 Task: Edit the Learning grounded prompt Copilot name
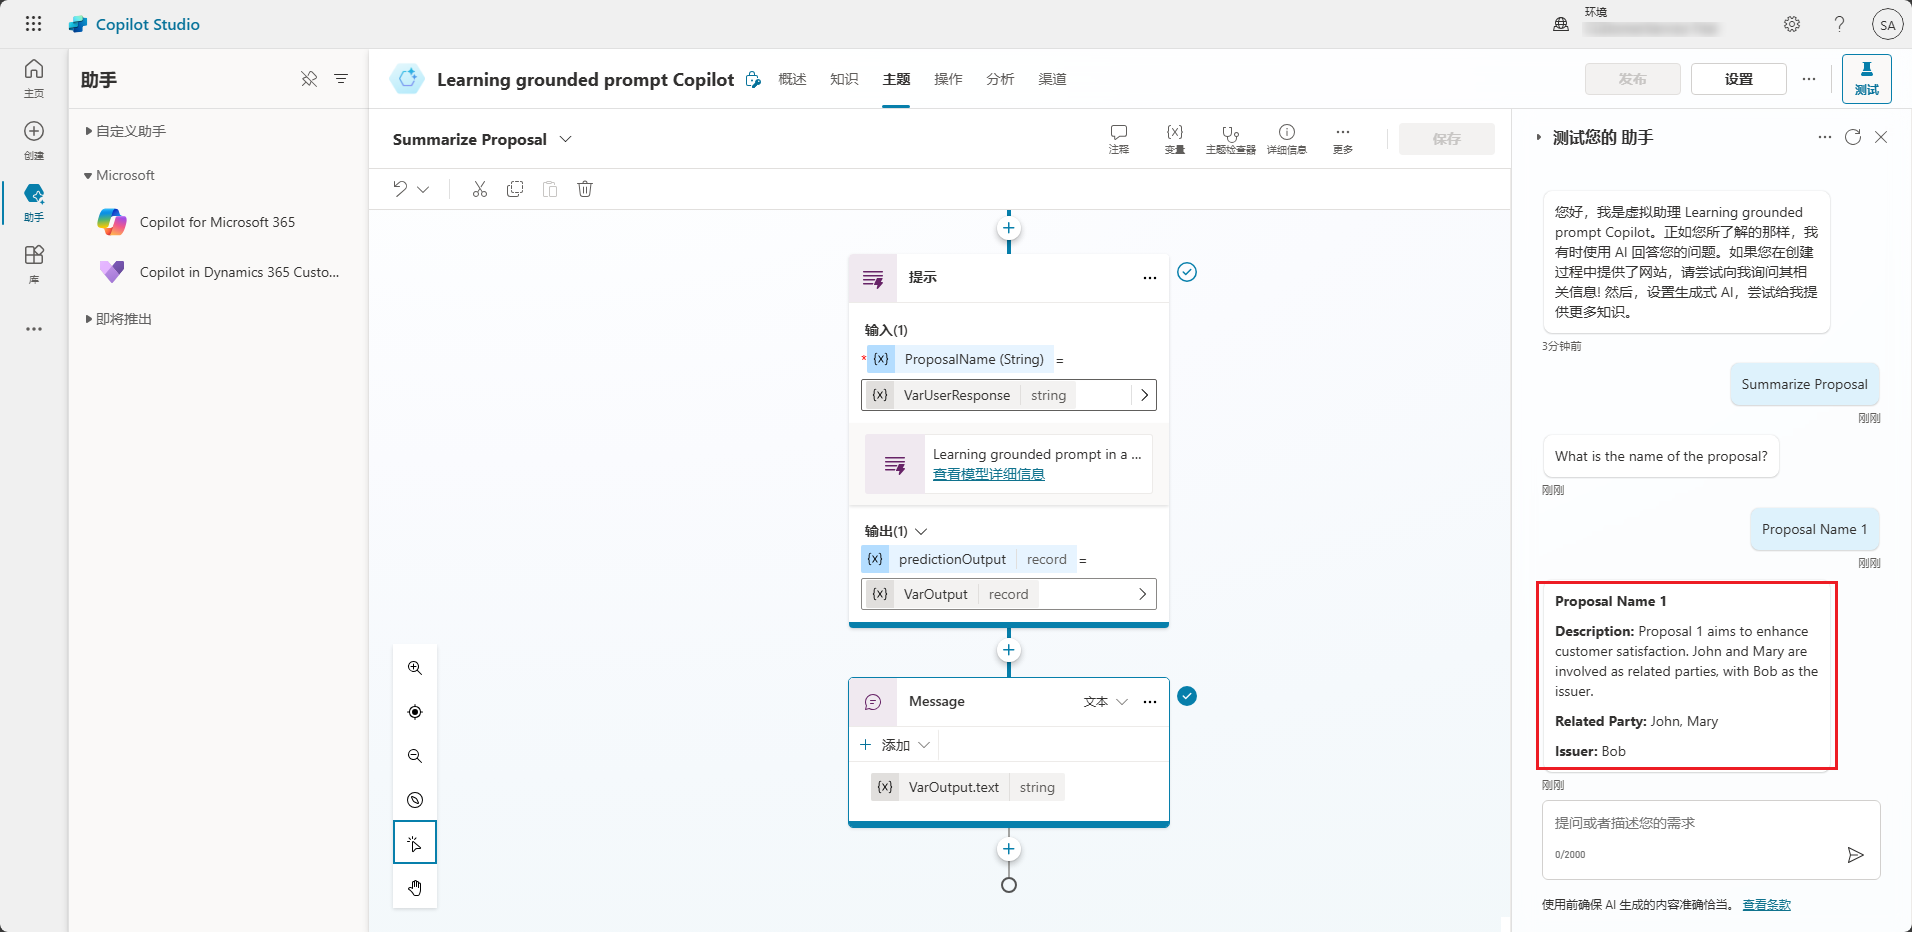753,79
